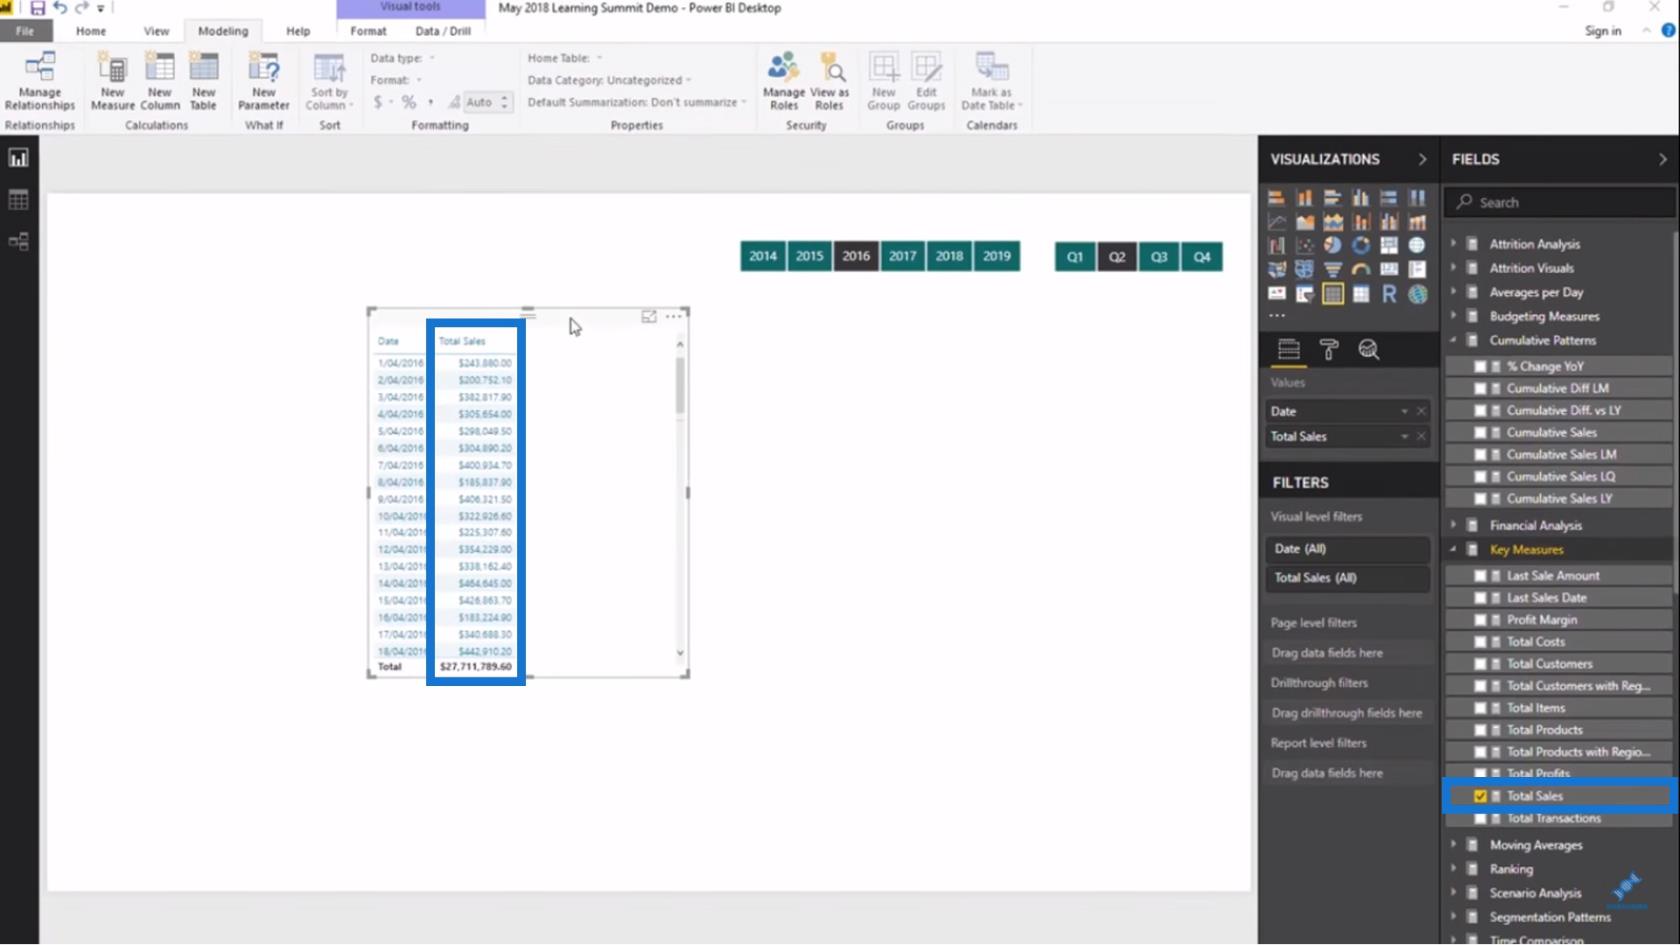Viewport: 1680px width, 945px height.
Task: Expand the Financial Analysis table
Action: tap(1454, 525)
